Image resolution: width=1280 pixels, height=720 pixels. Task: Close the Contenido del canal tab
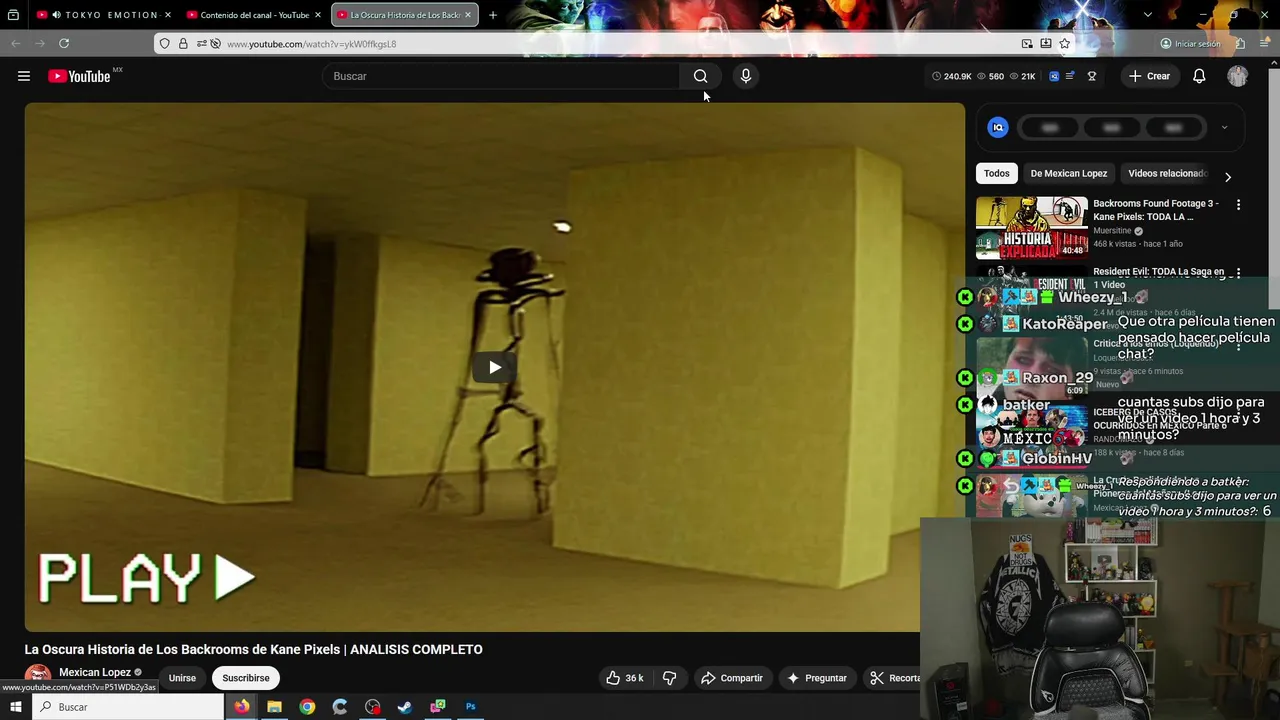(318, 15)
